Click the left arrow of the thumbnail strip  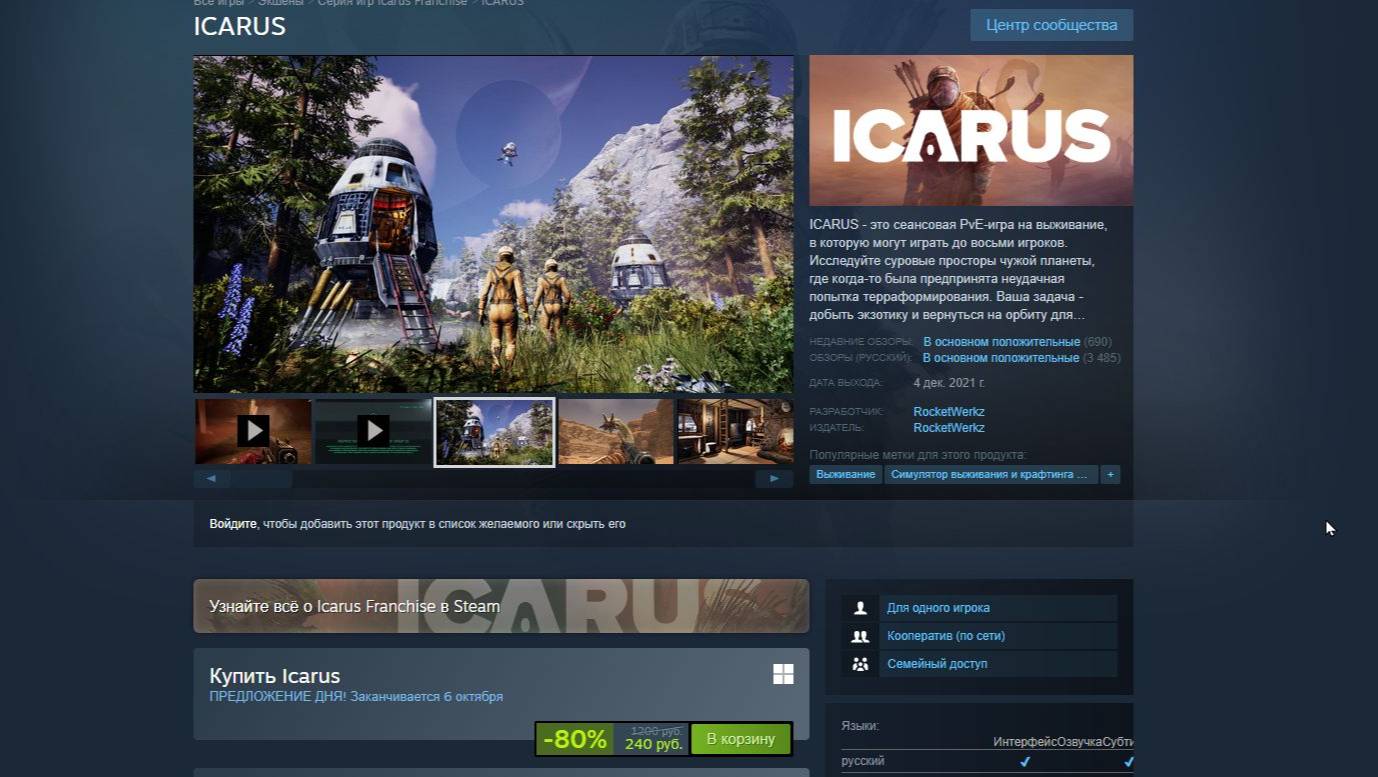pyautogui.click(x=211, y=479)
